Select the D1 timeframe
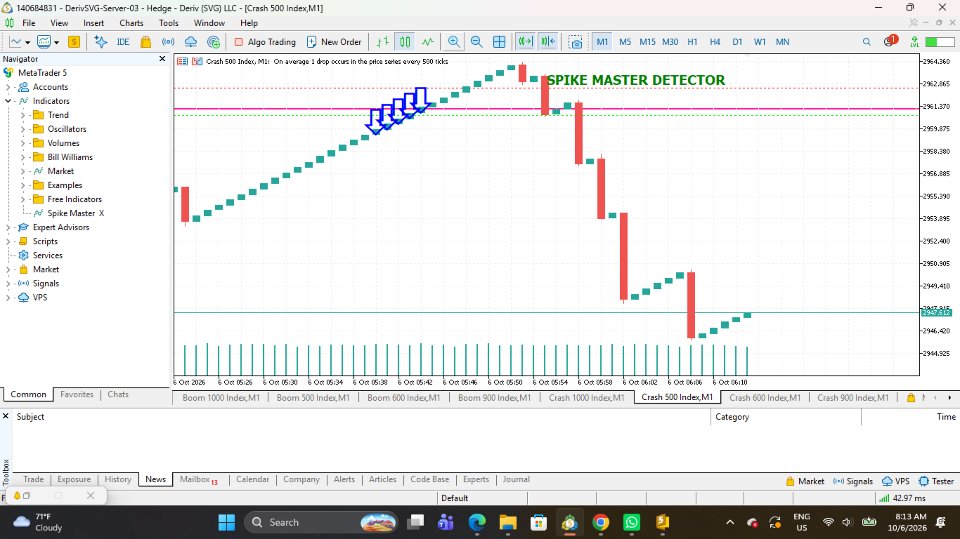 click(x=737, y=42)
